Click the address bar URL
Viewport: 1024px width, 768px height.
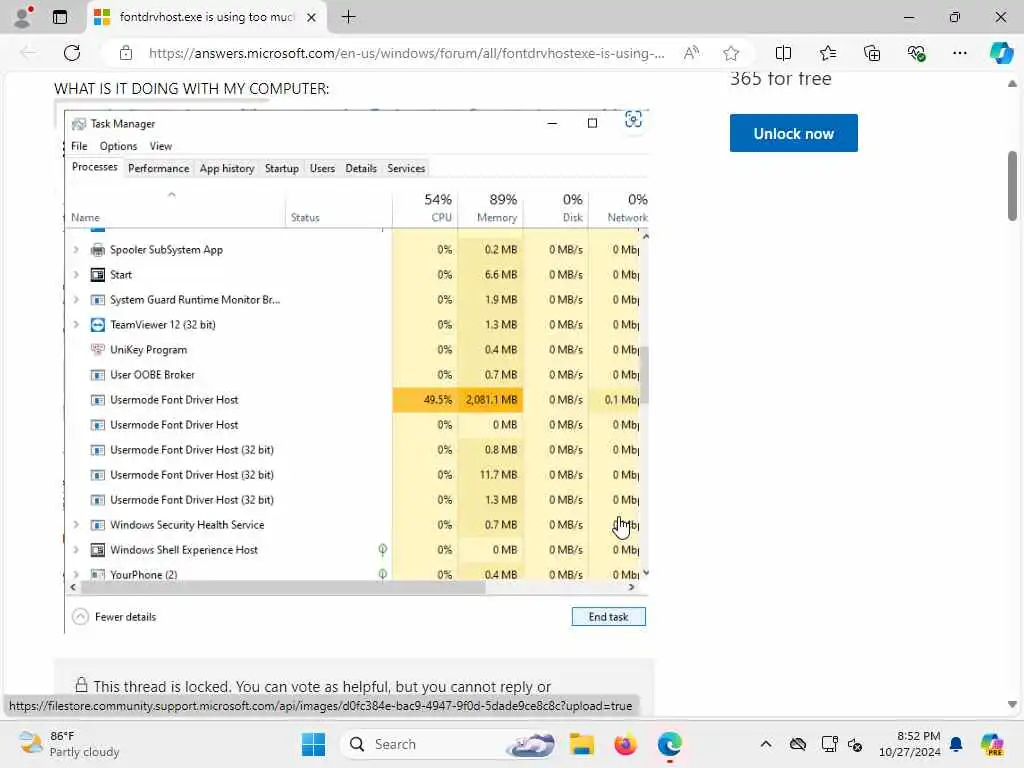tap(406, 53)
